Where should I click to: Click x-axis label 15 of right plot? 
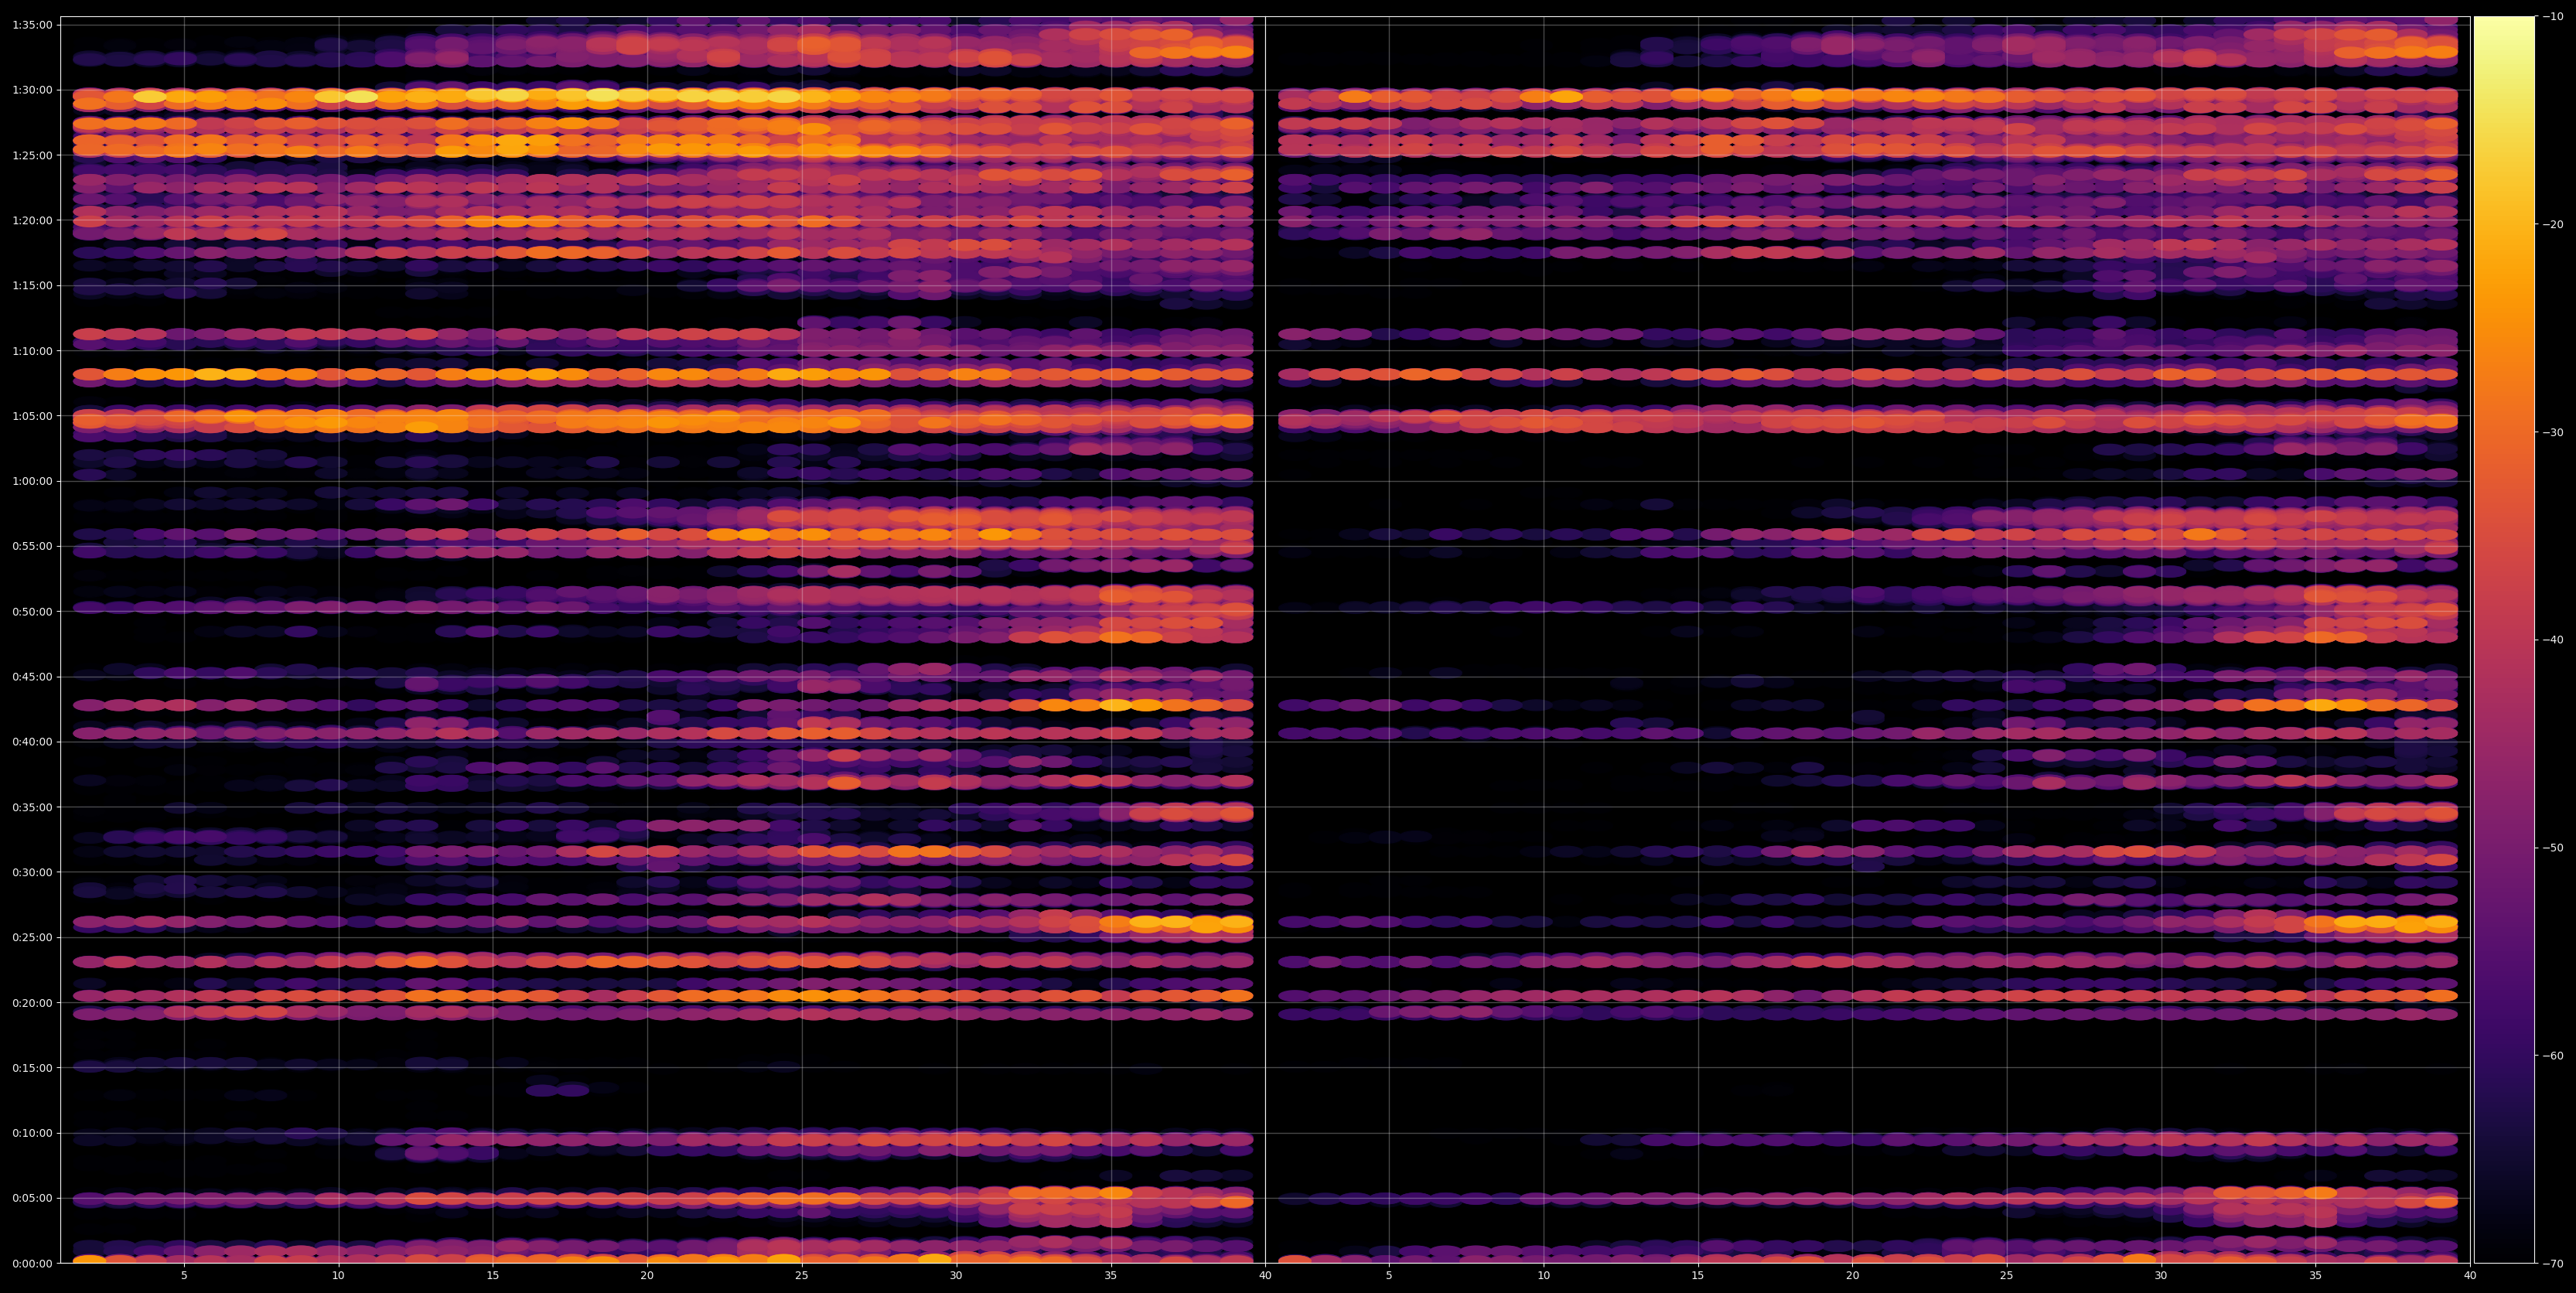click(x=1698, y=1275)
